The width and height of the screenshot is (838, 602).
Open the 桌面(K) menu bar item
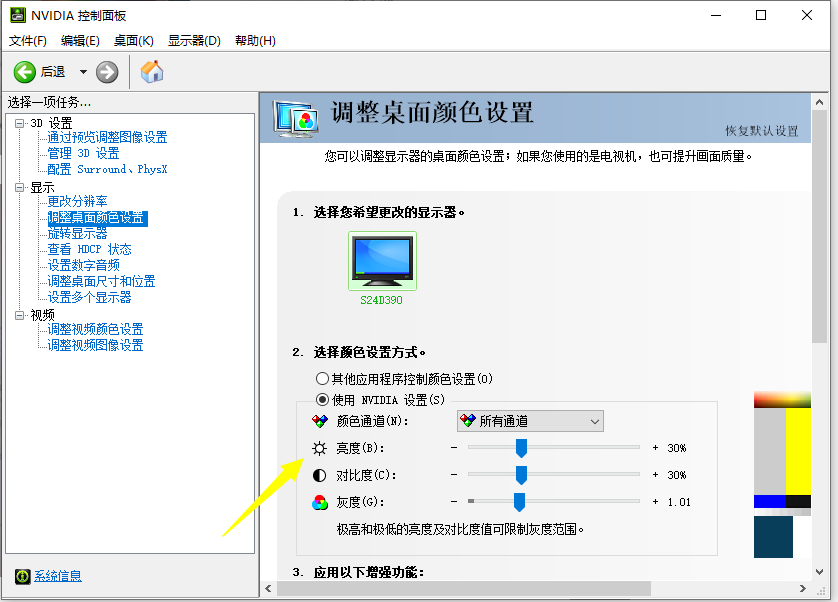pos(131,40)
